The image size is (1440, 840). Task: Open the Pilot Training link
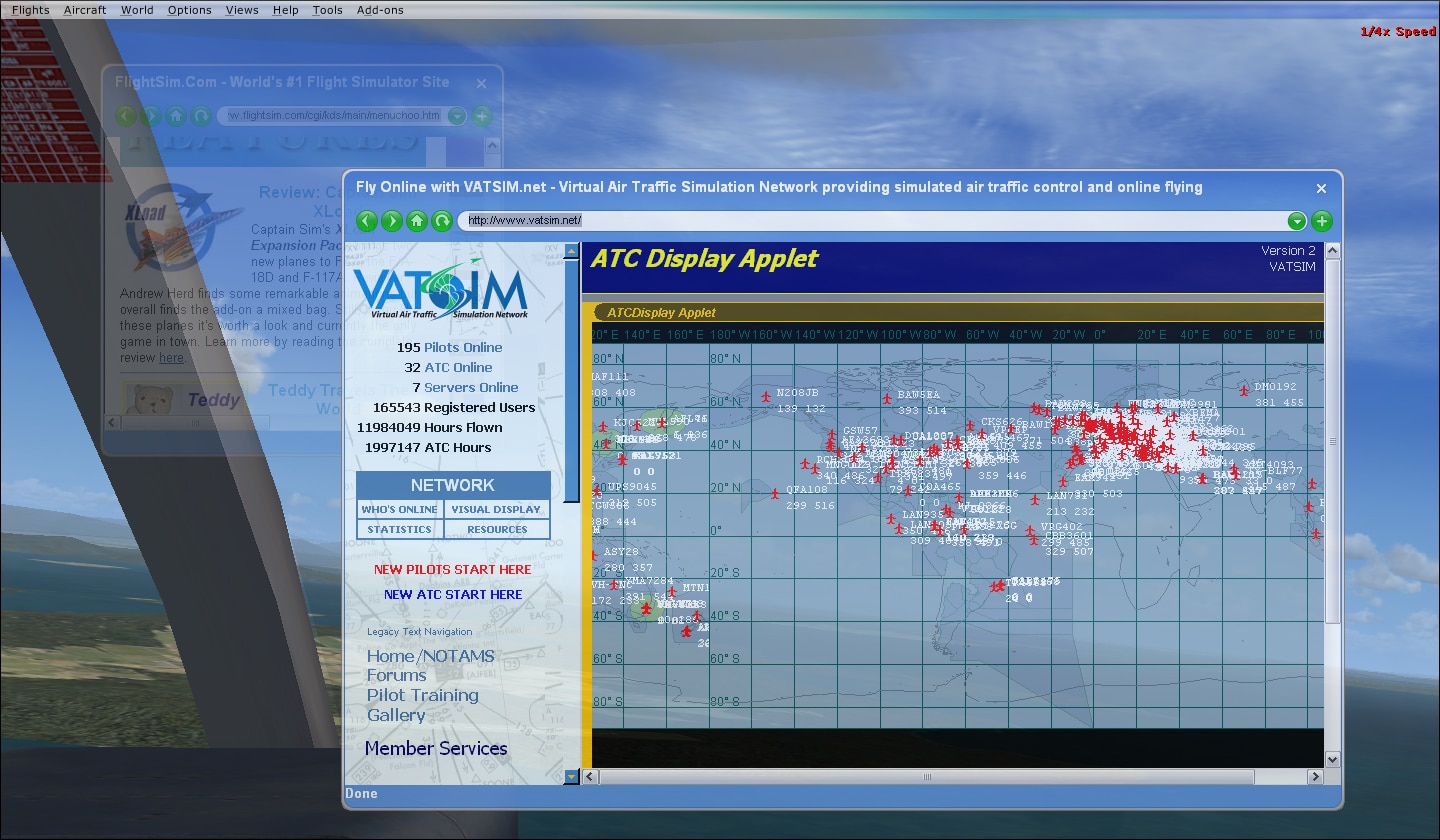click(x=422, y=696)
